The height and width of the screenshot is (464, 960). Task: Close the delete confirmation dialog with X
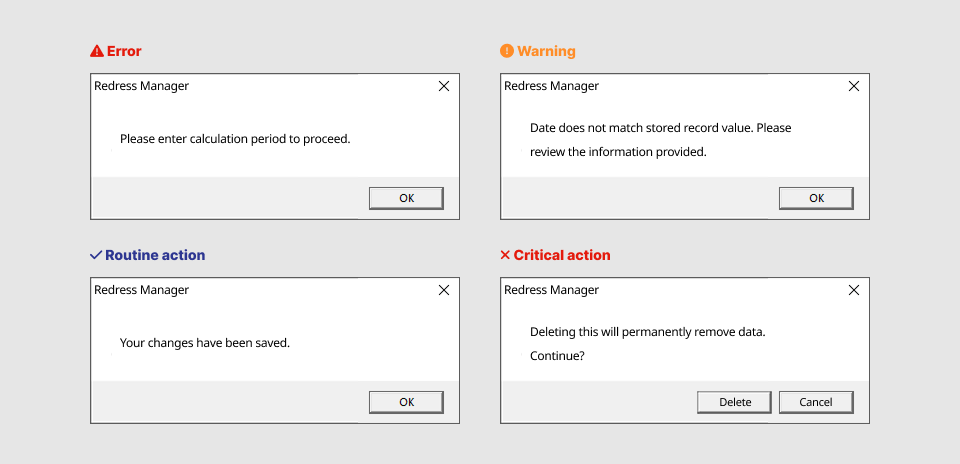tap(853, 290)
